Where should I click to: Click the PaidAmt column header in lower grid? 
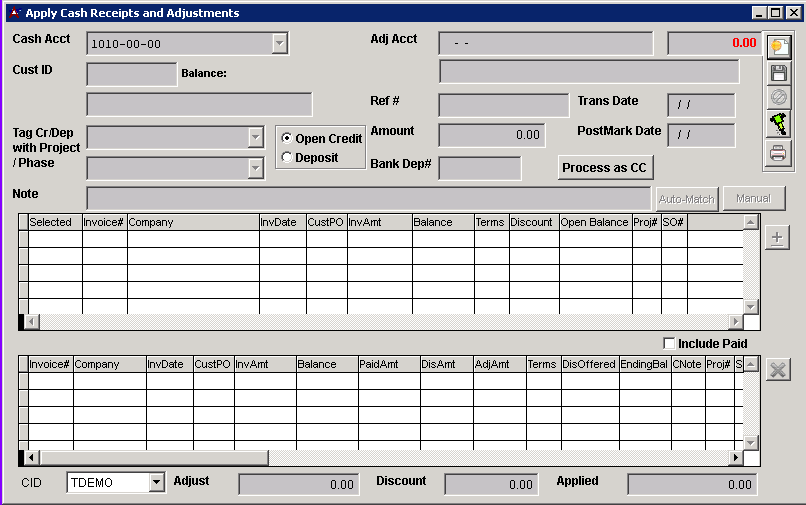click(x=388, y=365)
